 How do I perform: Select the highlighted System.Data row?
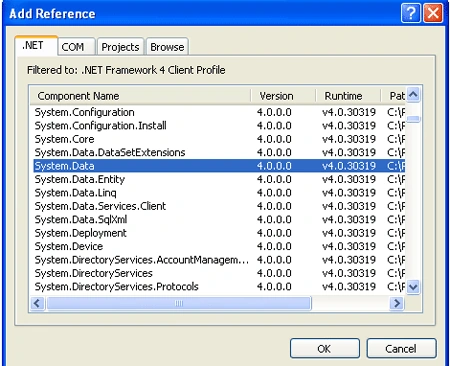[219, 166]
